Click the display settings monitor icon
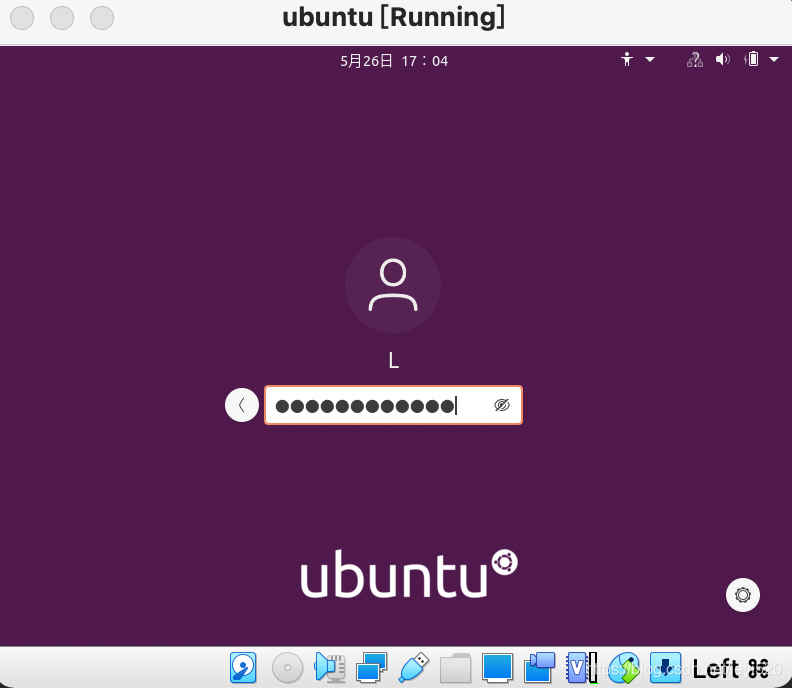Viewport: 792px width, 688px height. pyautogui.click(x=498, y=667)
